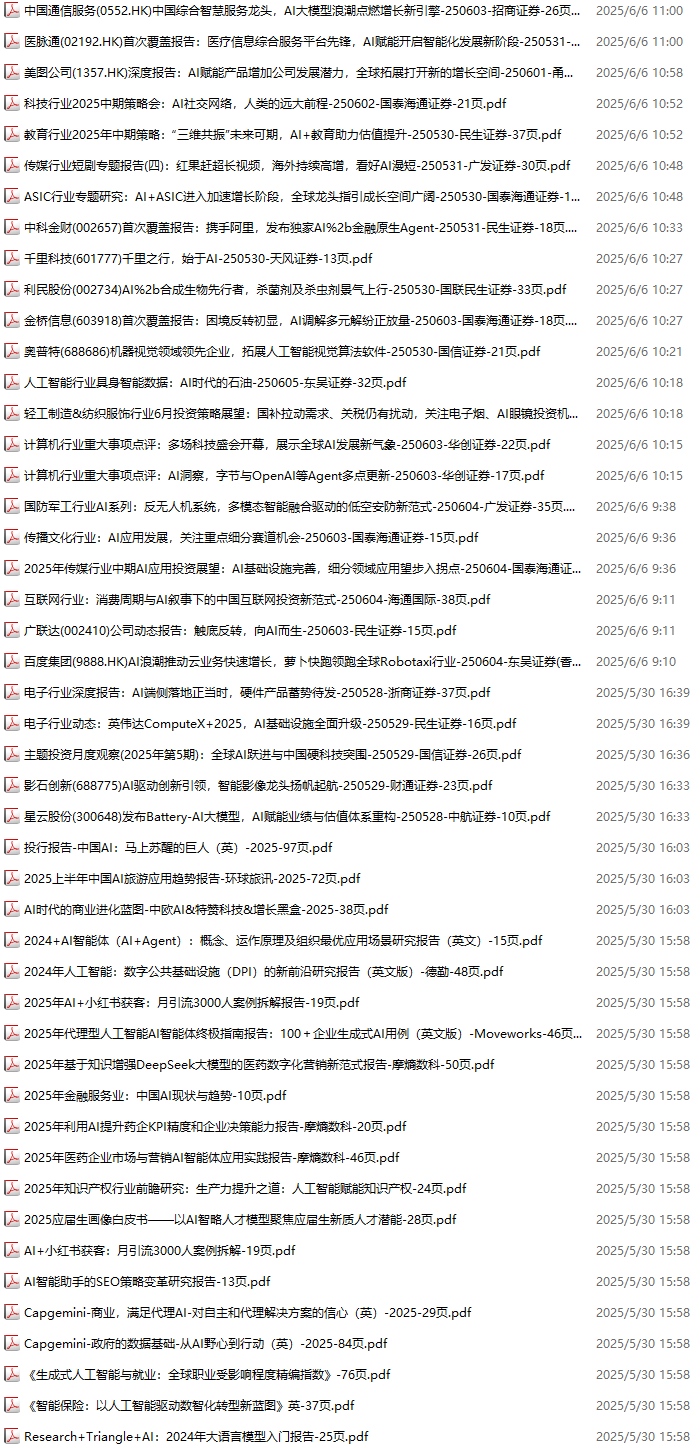
Task: Click the PDF icon for 美图公司(1357.HK)深度报告
Action: [12, 73]
